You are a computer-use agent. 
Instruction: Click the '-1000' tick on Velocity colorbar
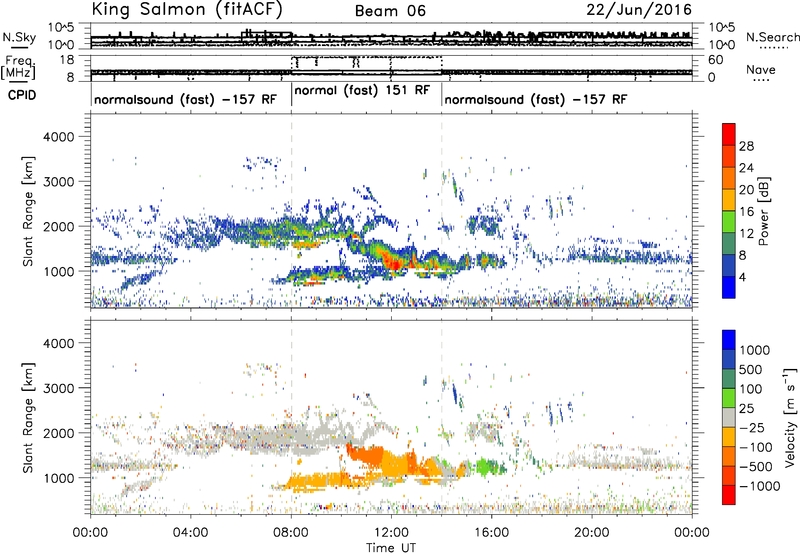click(759, 486)
